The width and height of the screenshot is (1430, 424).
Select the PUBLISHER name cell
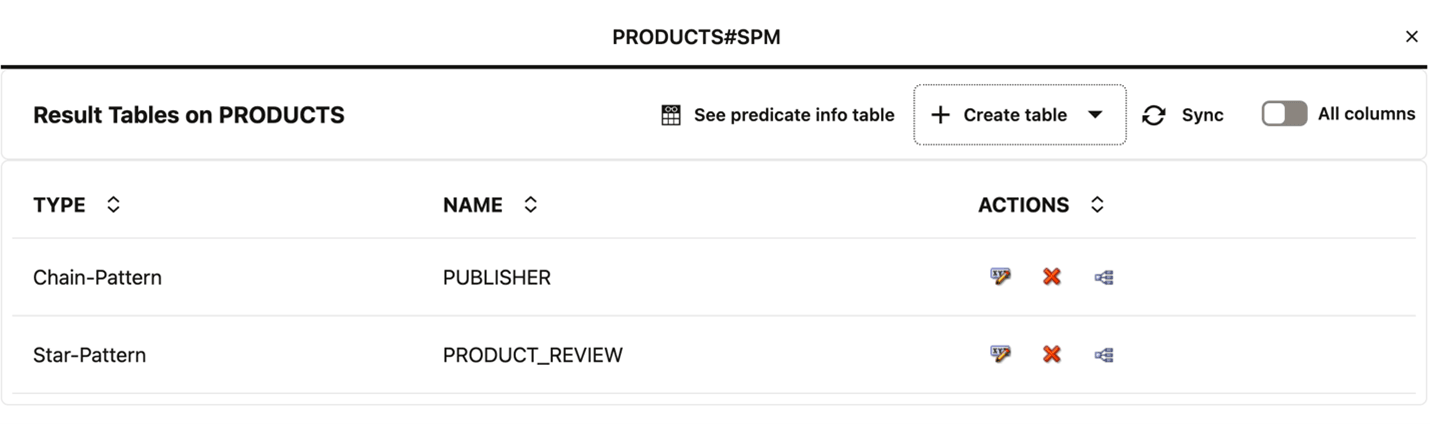tap(497, 278)
